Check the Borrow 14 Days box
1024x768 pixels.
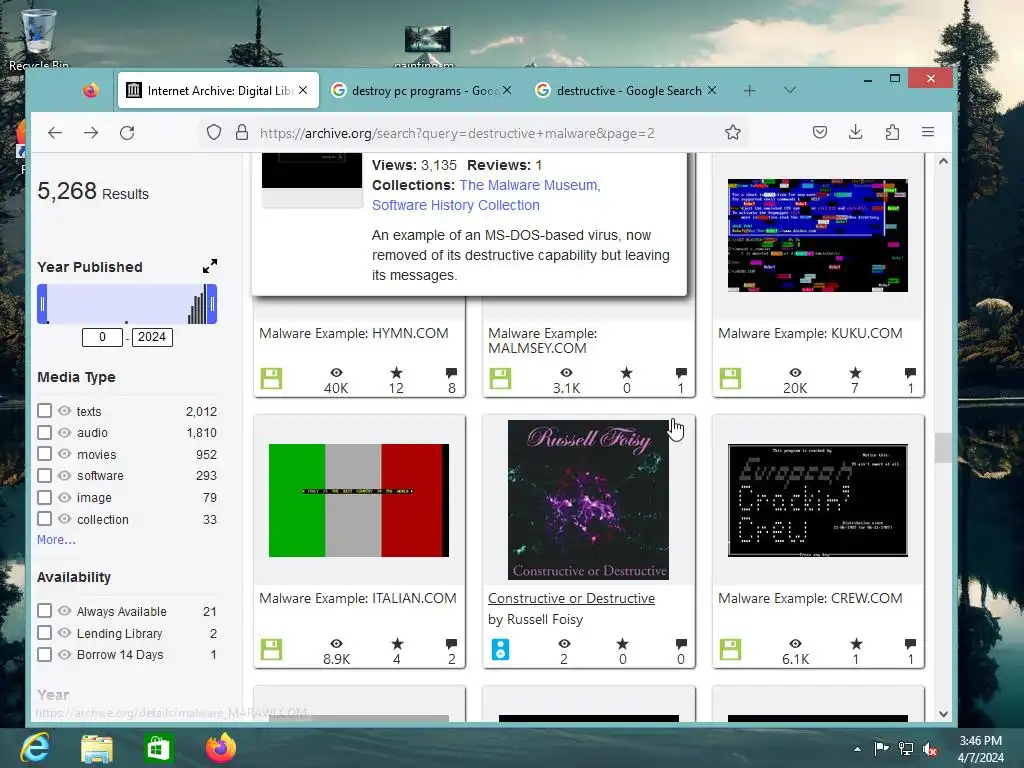[44, 654]
